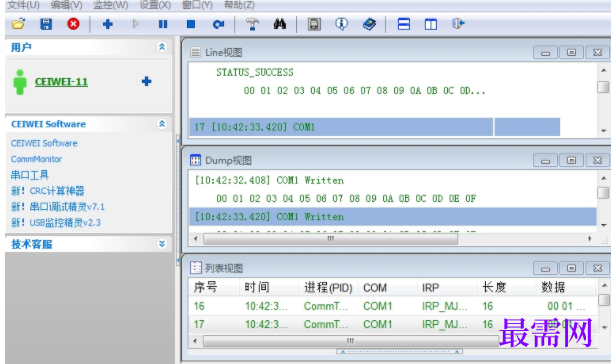Click the calculator device toolbar icon
The height and width of the screenshot is (364, 611).
[x=314, y=25]
